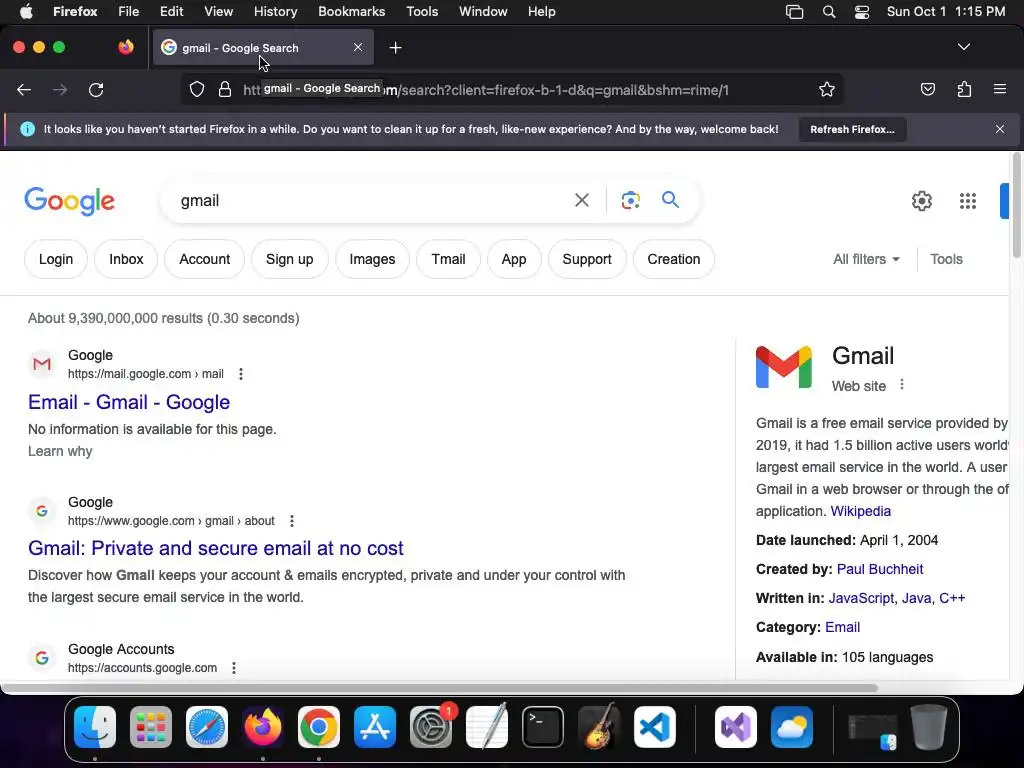Select the Tmail filter chip
Image resolution: width=1024 pixels, height=768 pixels.
pos(448,259)
